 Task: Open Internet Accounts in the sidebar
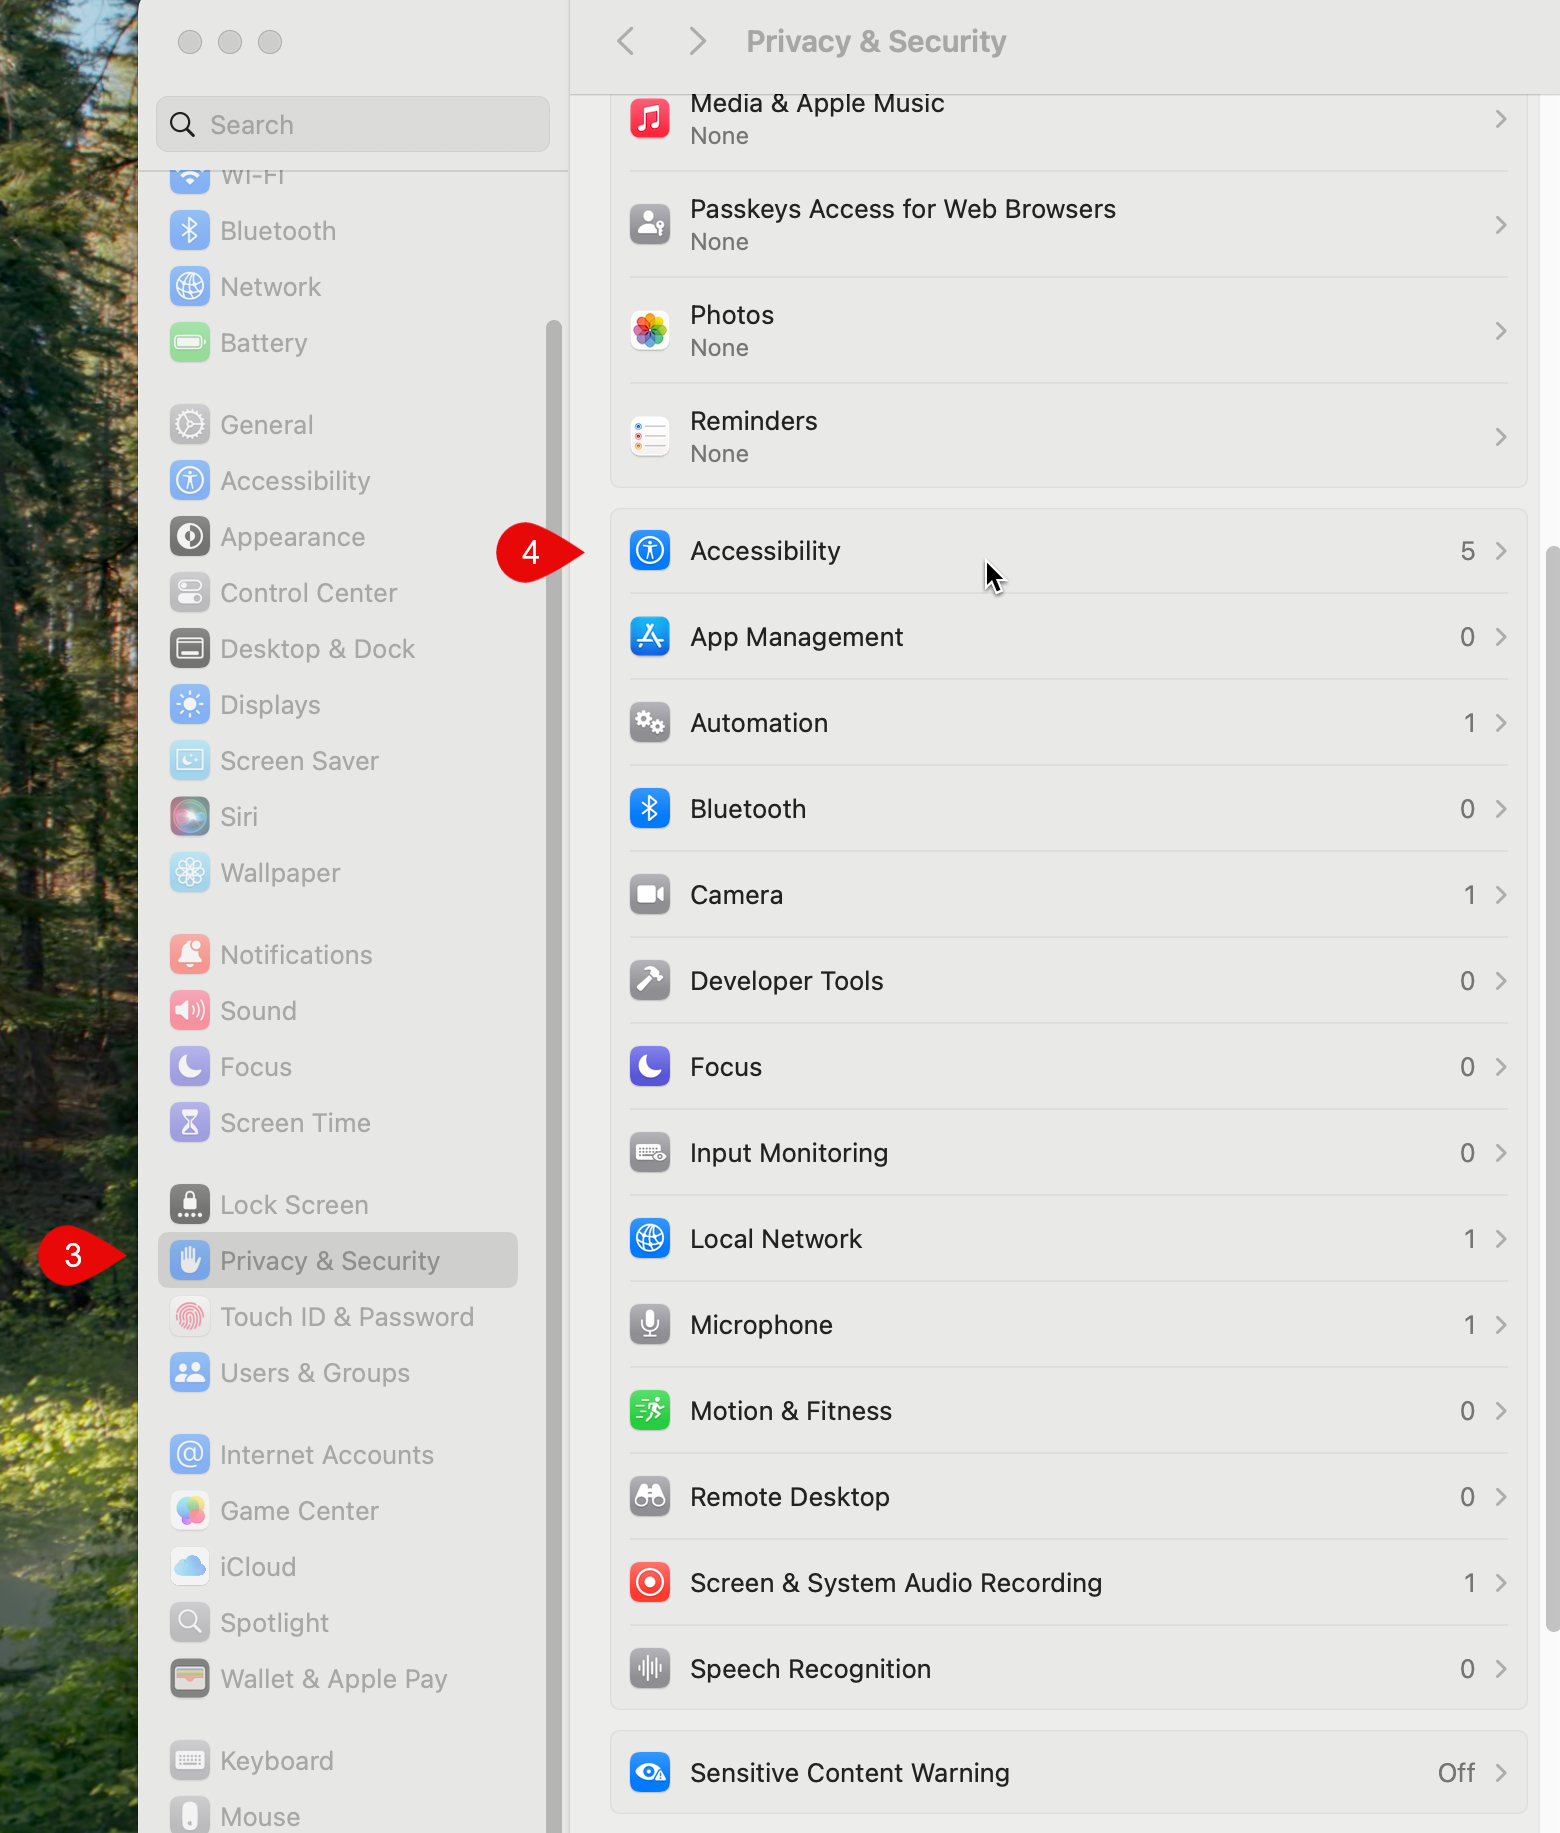pyautogui.click(x=338, y=1455)
